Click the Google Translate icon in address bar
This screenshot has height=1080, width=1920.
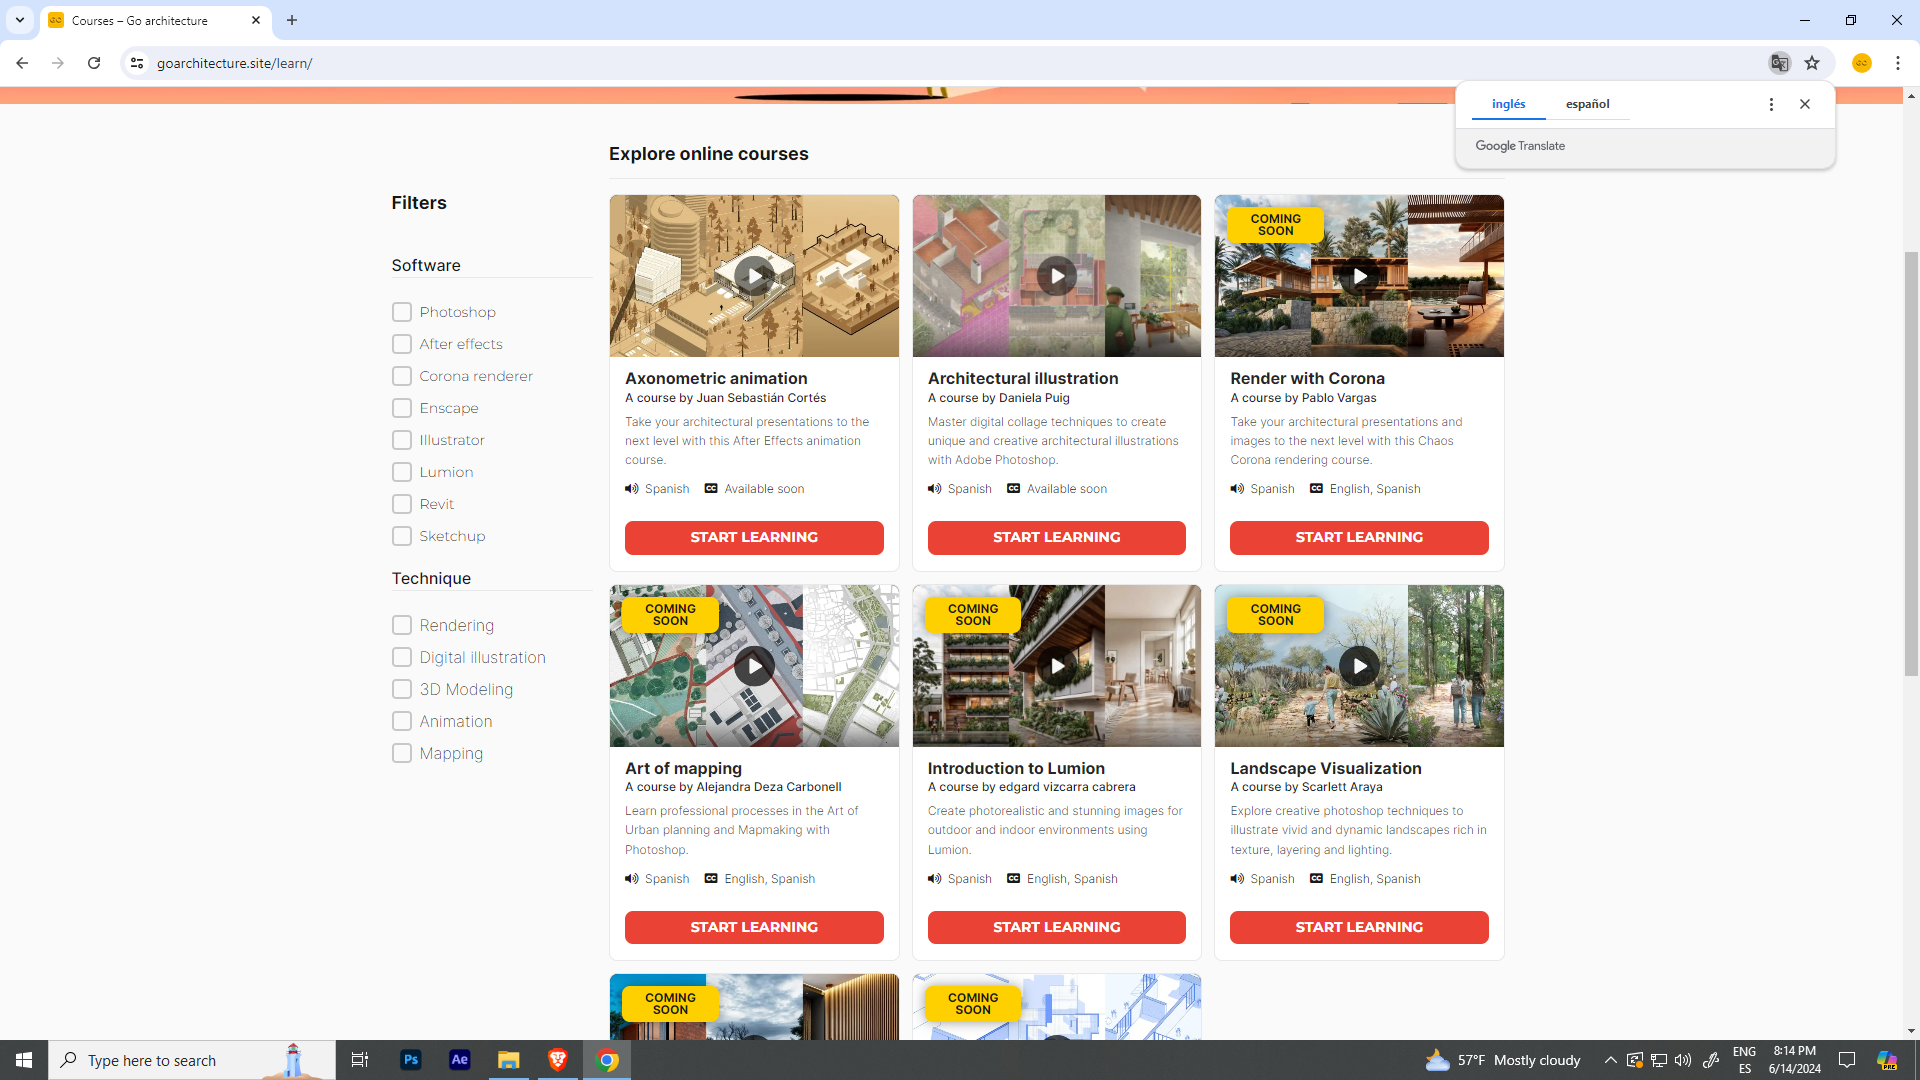coord(1779,63)
